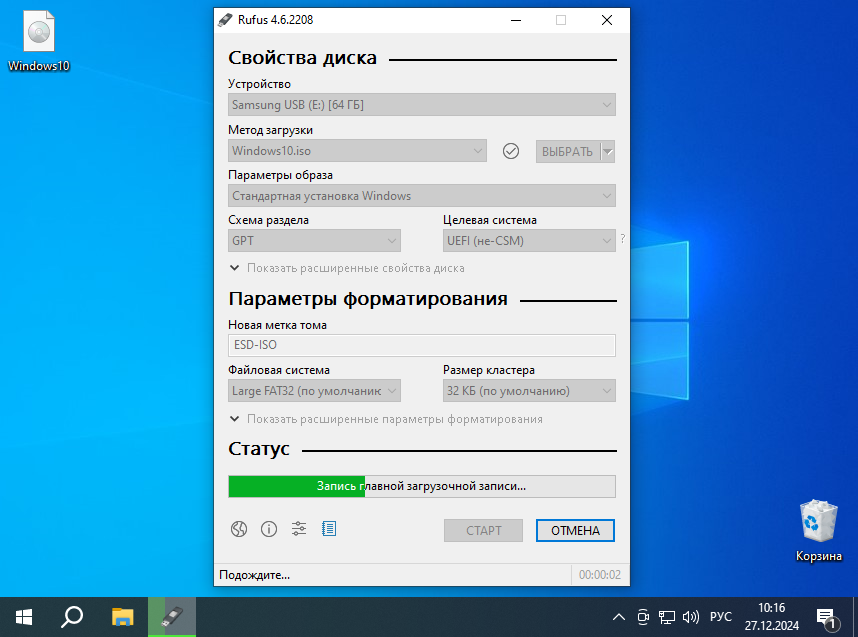Viewport: 858px width, 637px height.
Task: Open the Rufus language selection globe
Action: (239, 529)
